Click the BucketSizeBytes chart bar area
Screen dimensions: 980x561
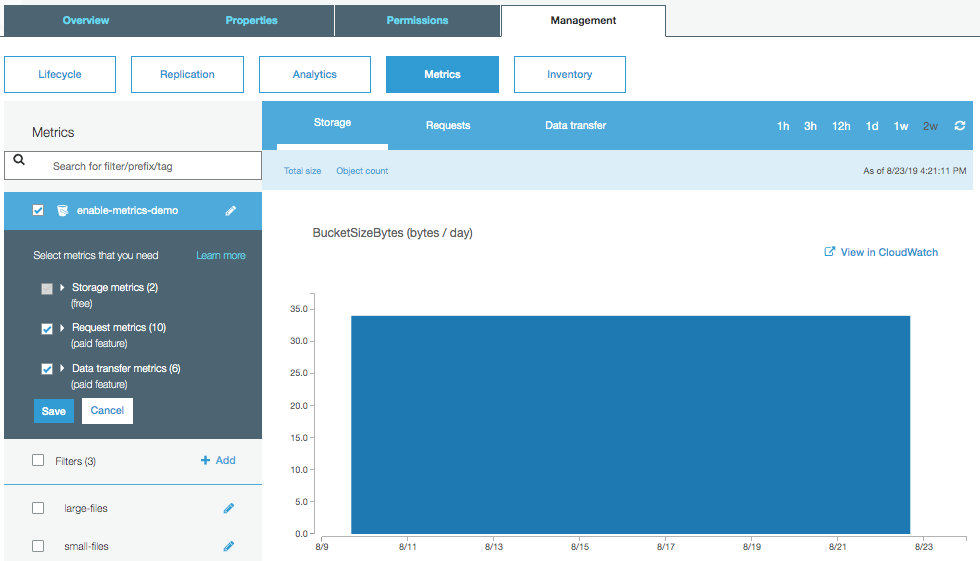click(630, 425)
